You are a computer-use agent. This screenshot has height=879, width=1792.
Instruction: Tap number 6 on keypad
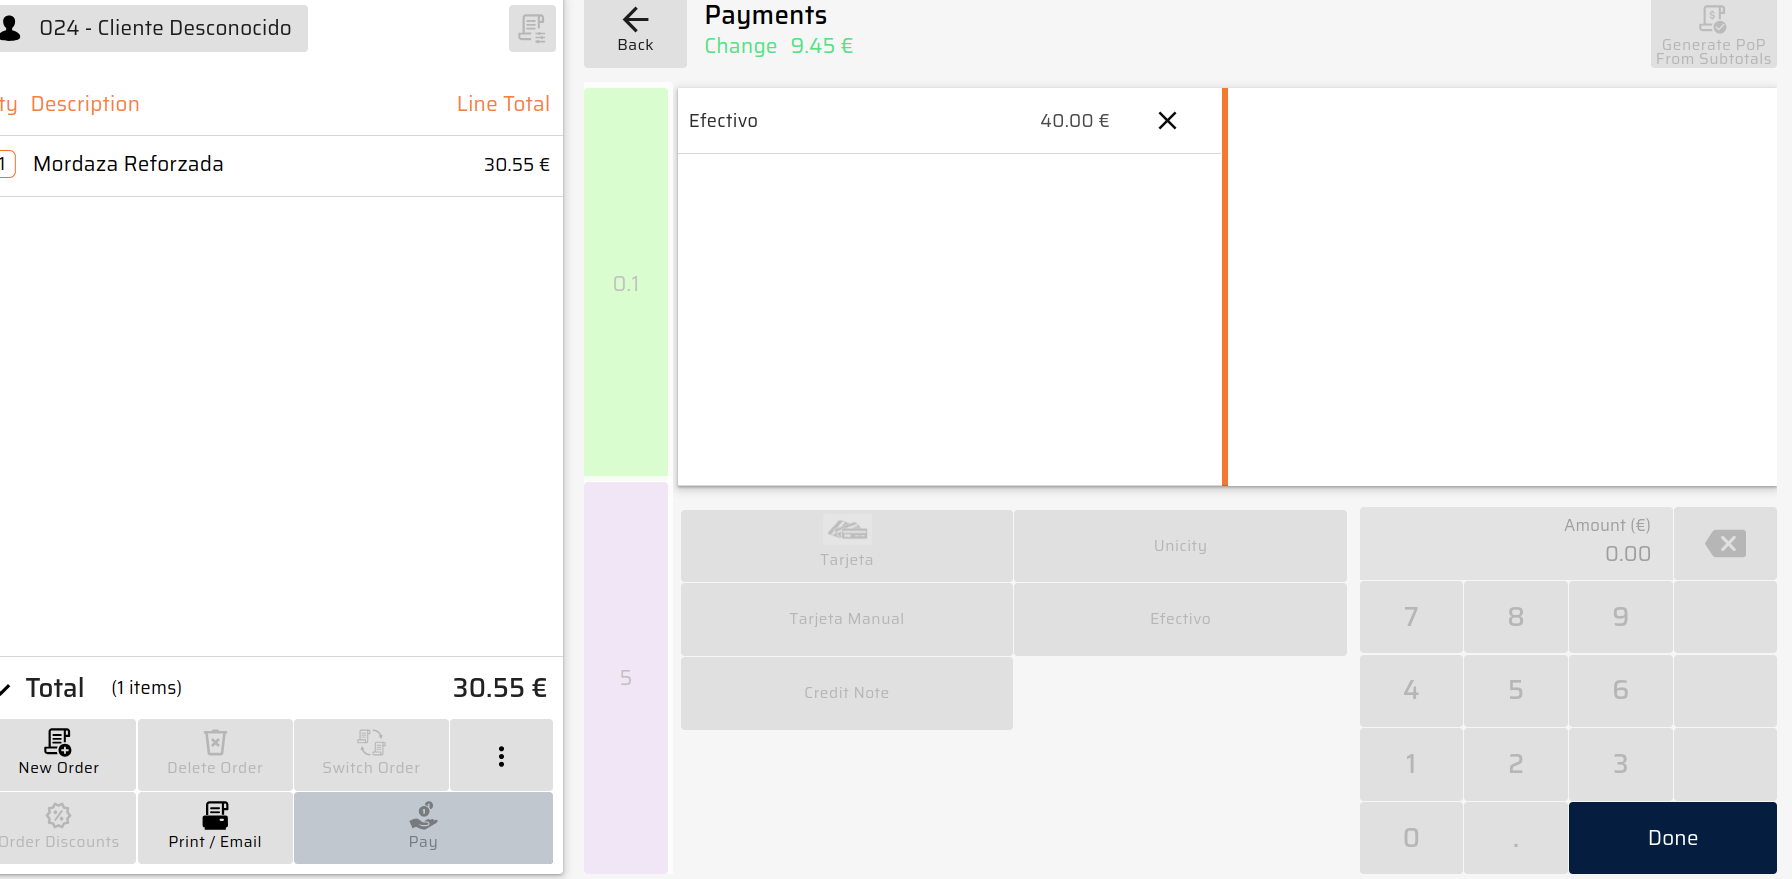point(1621,690)
